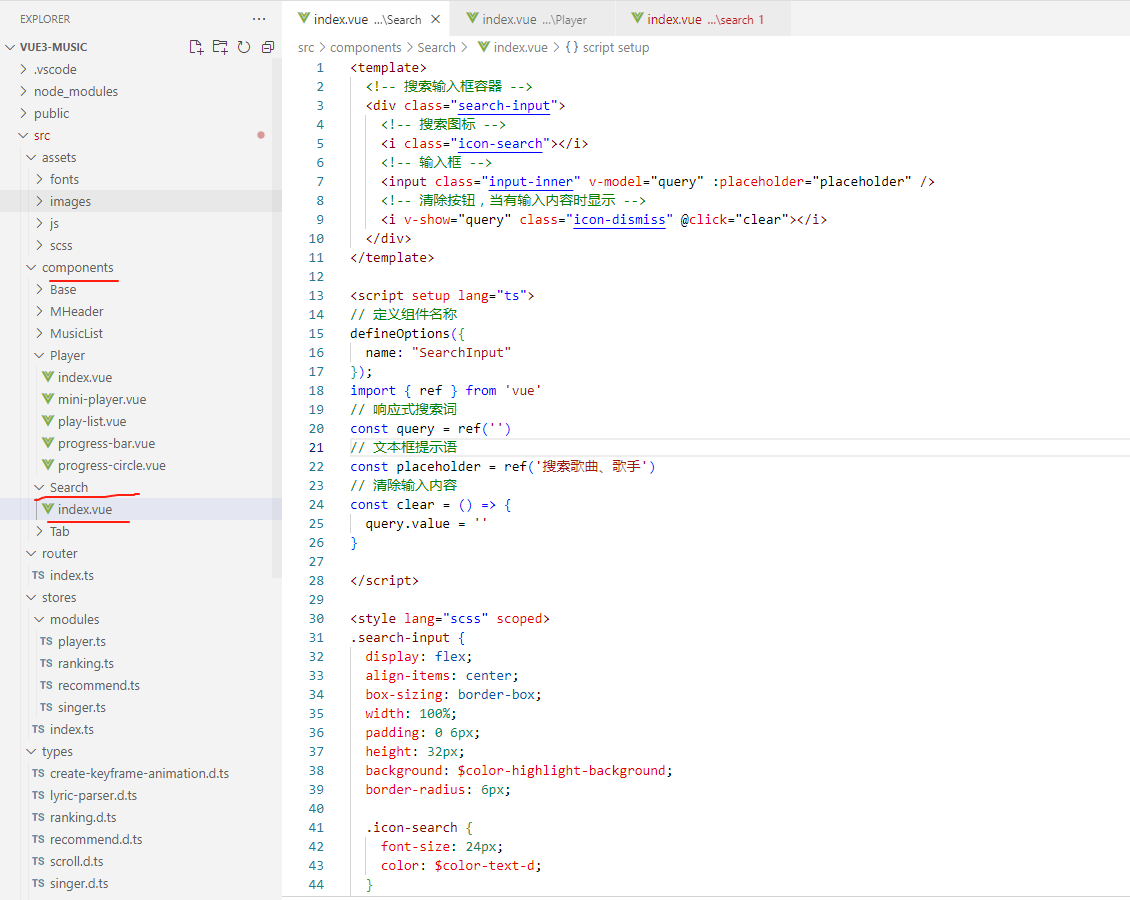The height and width of the screenshot is (900, 1130).
Task: Open mini-player.vue file
Action: pyautogui.click(x=102, y=399)
